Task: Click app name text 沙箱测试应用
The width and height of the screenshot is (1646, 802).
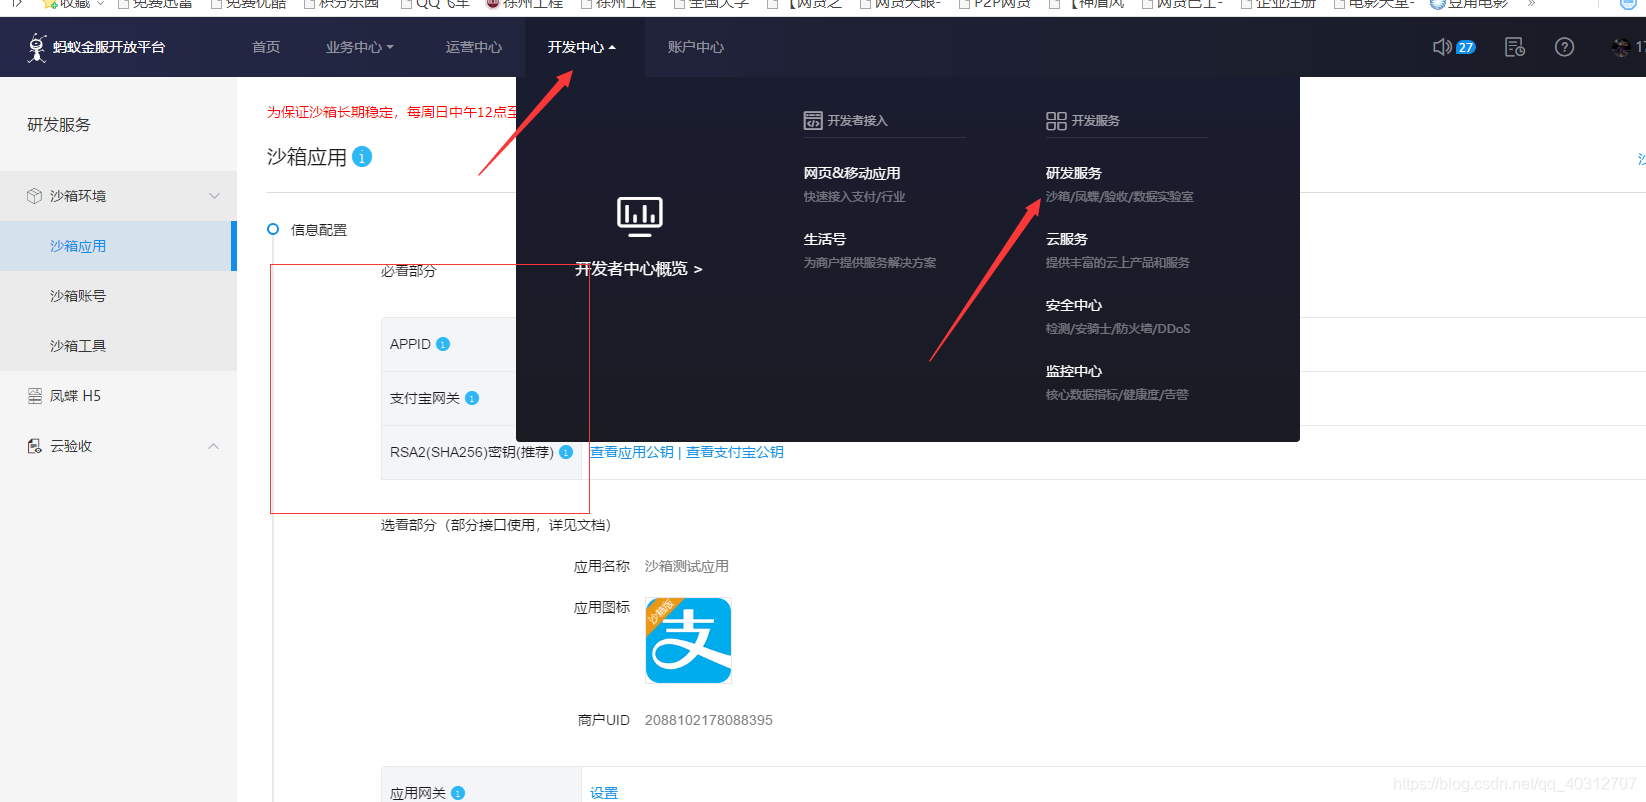Action: 687,566
